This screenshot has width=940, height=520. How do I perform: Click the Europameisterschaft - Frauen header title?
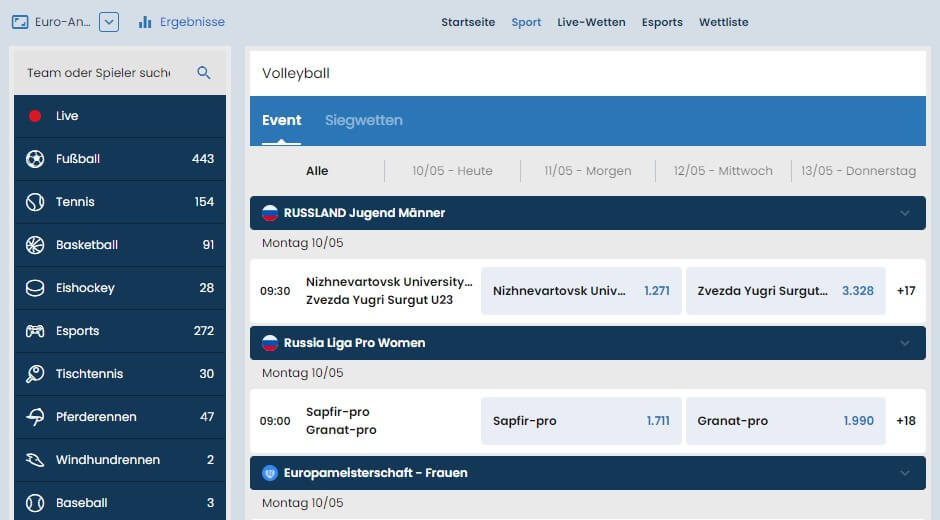click(x=375, y=473)
